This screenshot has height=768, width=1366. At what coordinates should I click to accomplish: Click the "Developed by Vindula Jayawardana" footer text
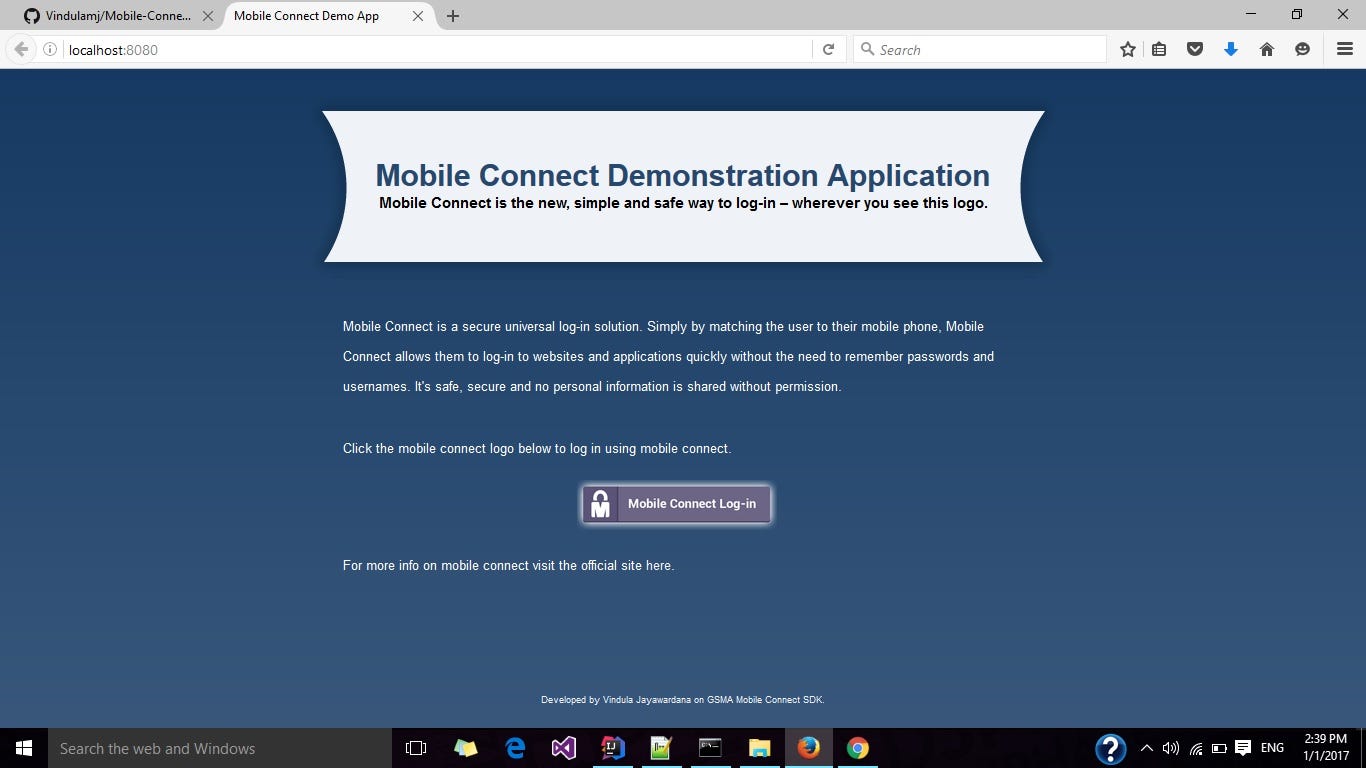[x=616, y=700]
